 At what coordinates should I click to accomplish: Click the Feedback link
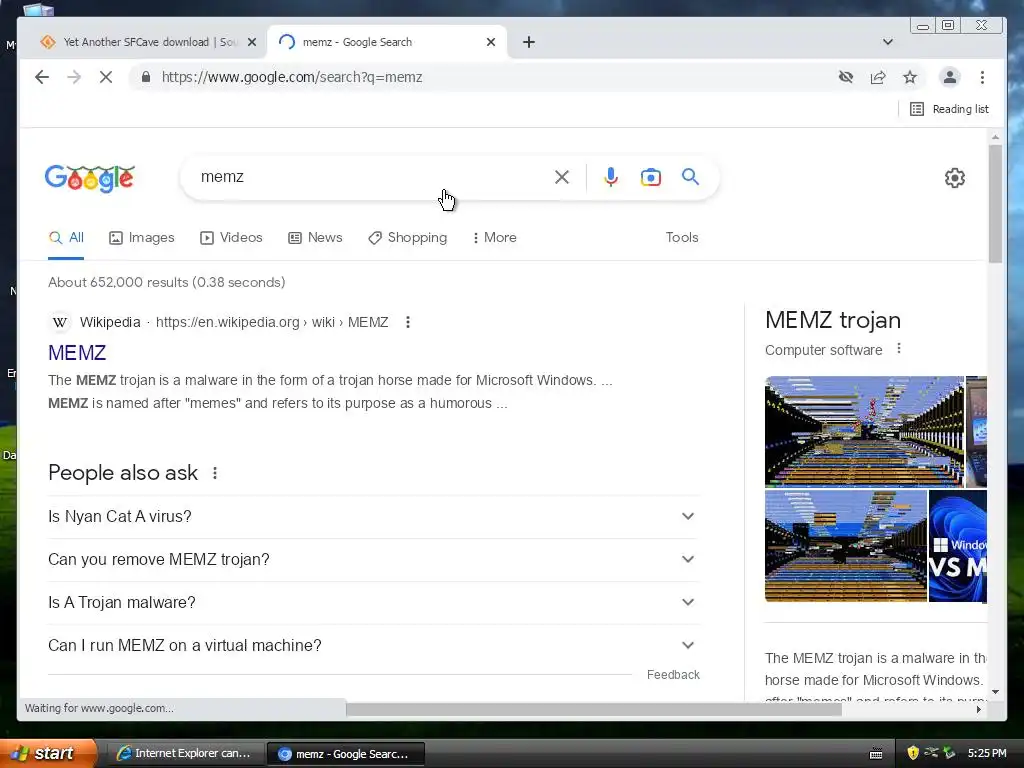(x=673, y=675)
